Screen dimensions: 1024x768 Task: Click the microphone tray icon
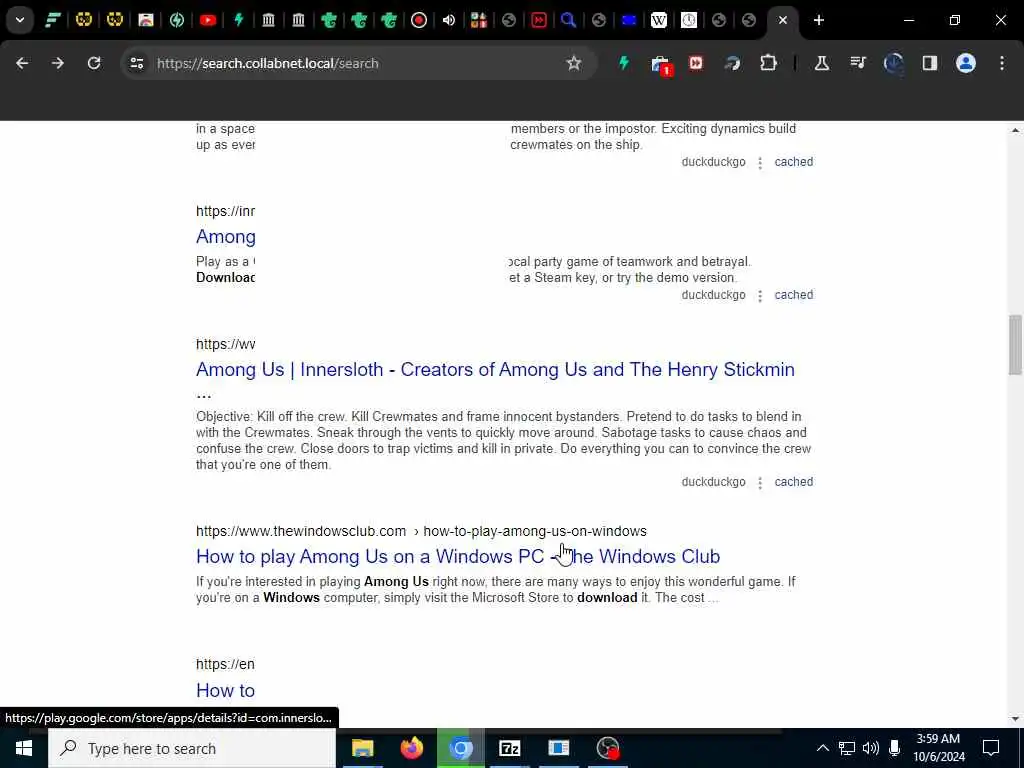[x=895, y=748]
